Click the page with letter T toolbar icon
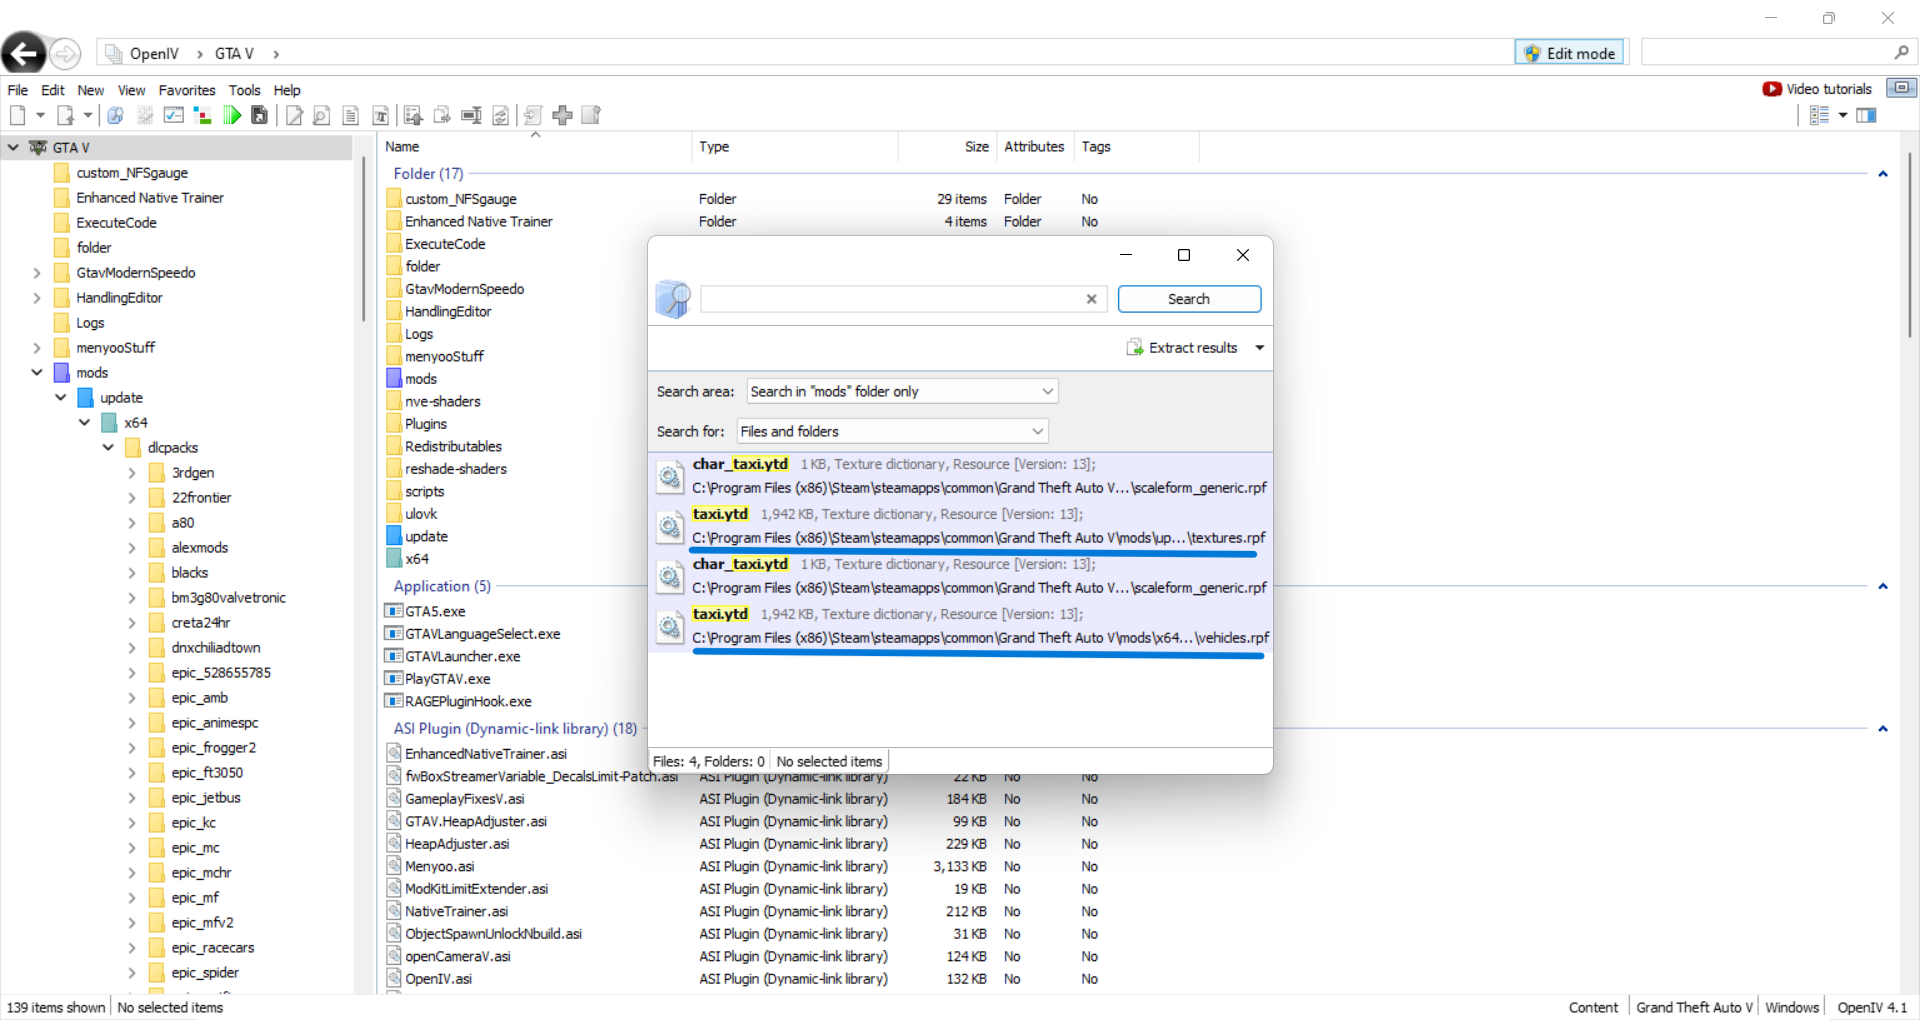This screenshot has width=1920, height=1020. tap(381, 115)
